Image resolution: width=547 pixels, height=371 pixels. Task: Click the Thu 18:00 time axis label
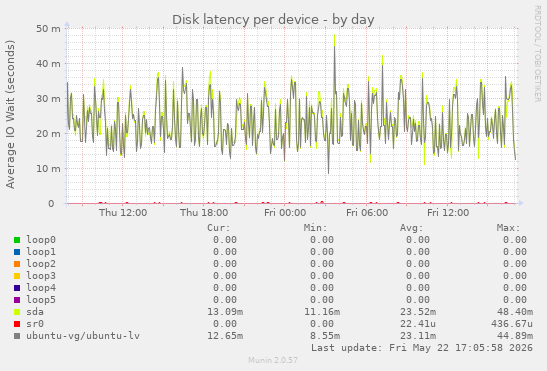point(204,213)
